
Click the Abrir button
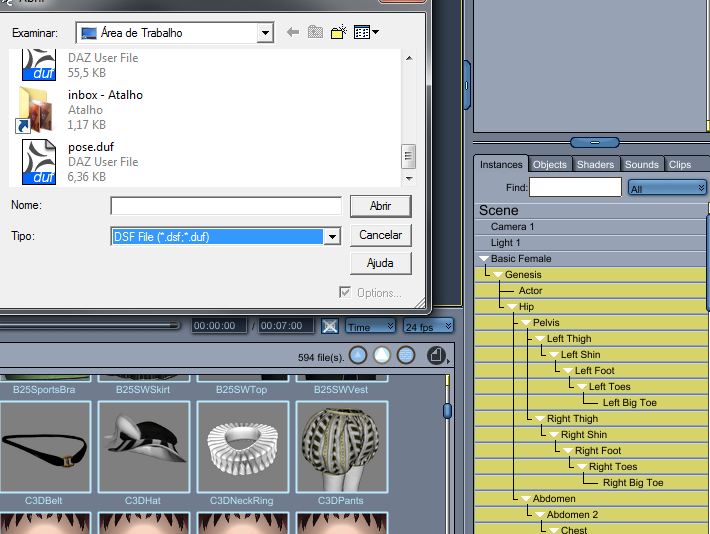click(380, 206)
